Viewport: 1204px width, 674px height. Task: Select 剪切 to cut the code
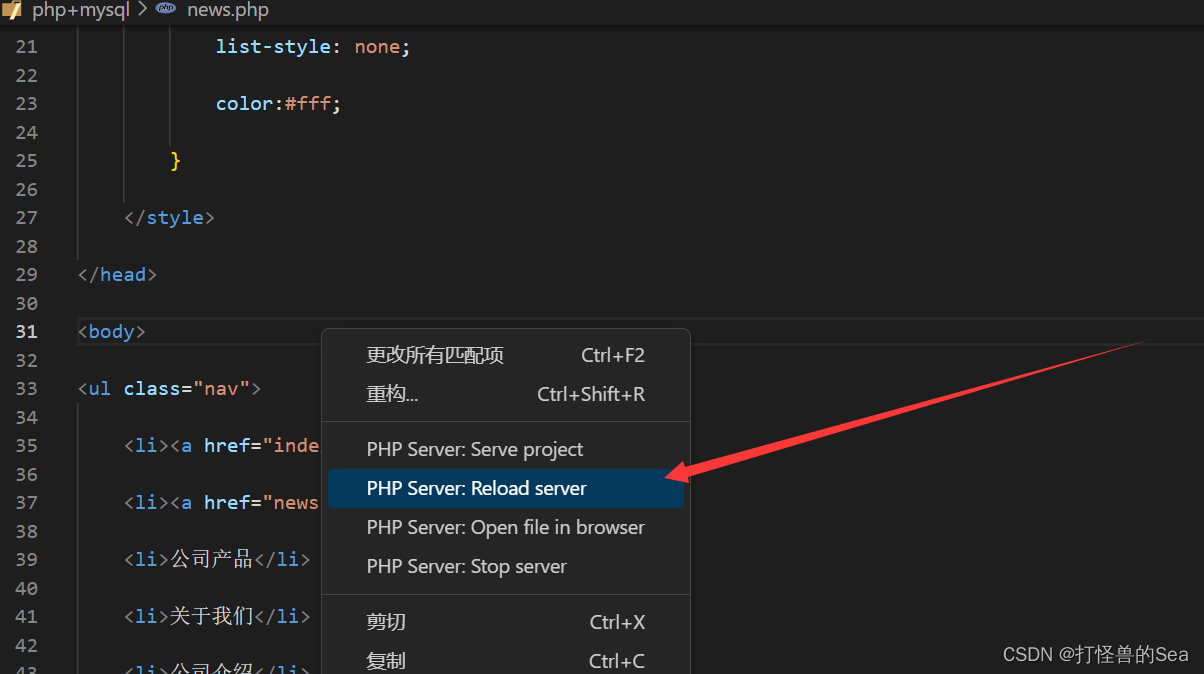[386, 621]
